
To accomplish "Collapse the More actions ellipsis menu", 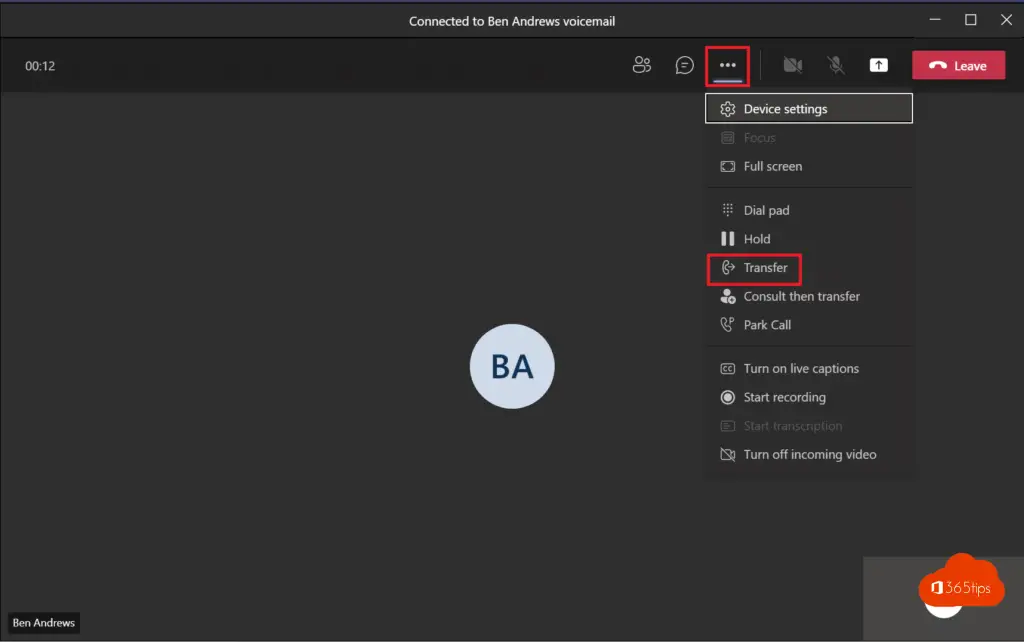I will pos(728,65).
